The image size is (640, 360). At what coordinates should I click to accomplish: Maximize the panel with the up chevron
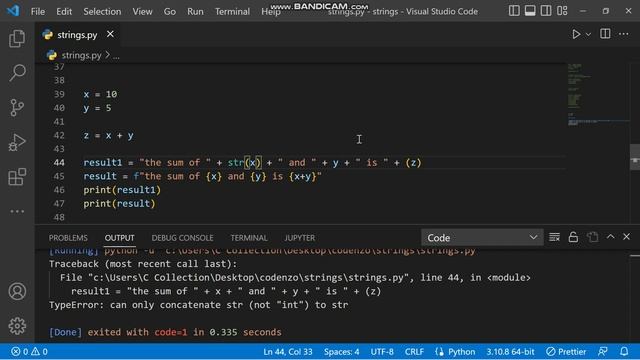(610, 237)
